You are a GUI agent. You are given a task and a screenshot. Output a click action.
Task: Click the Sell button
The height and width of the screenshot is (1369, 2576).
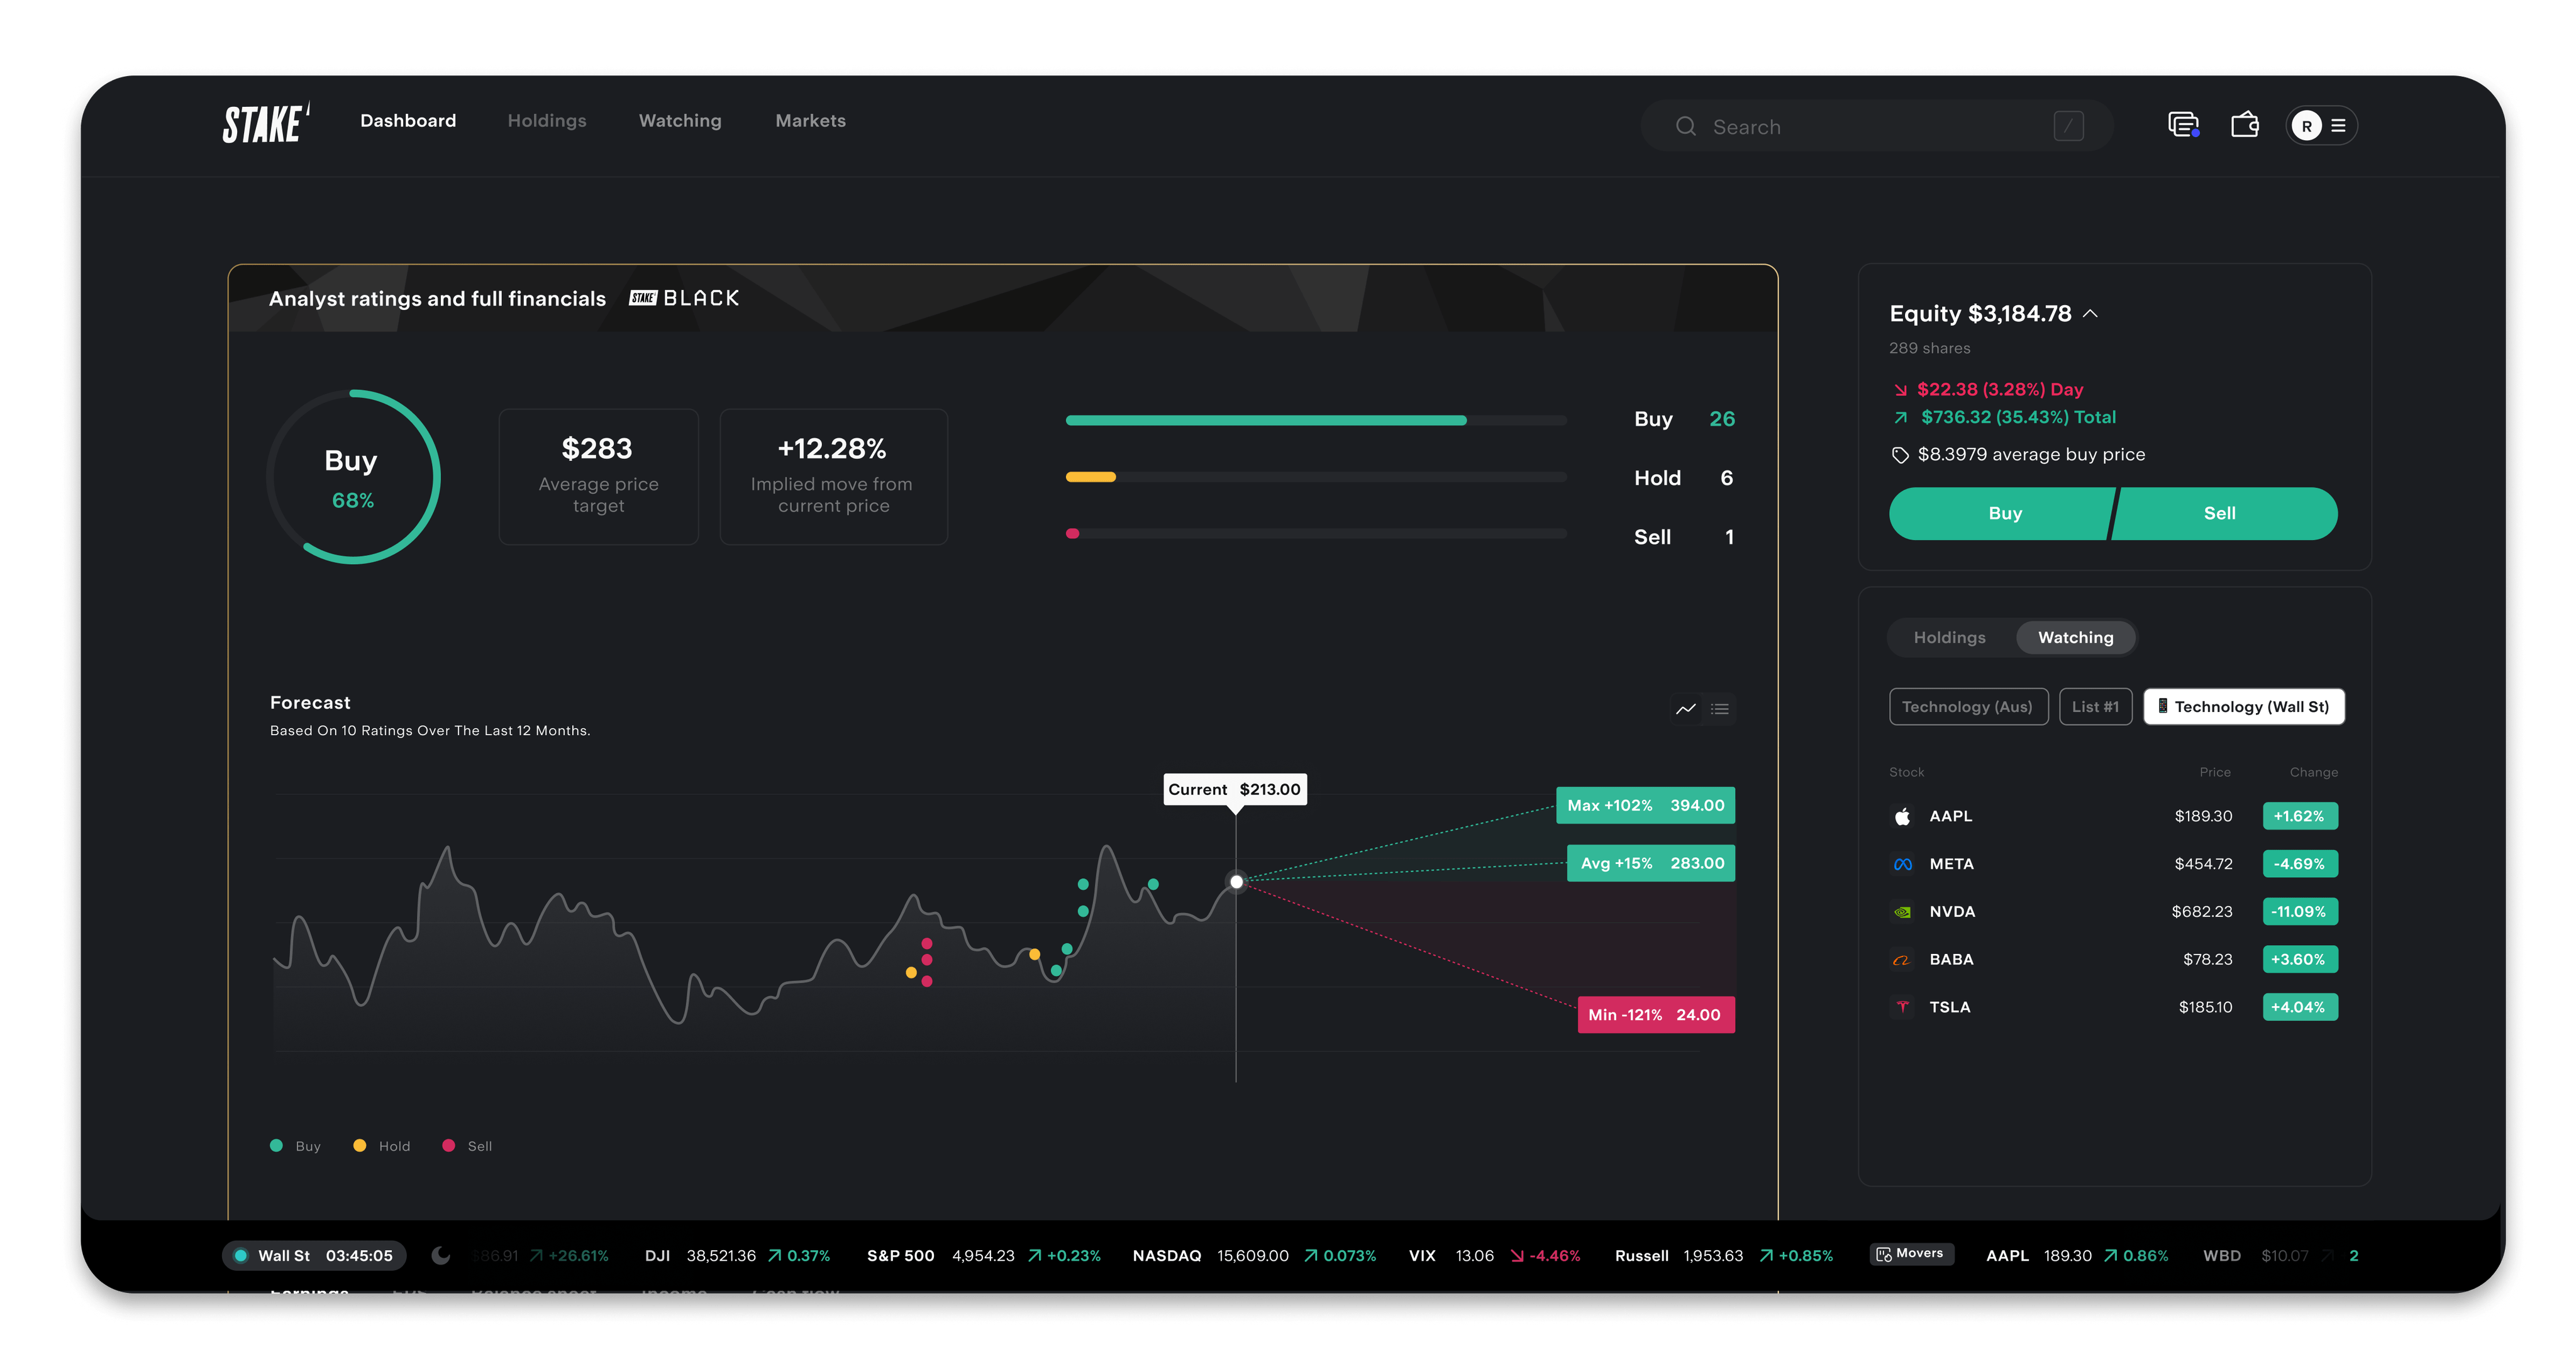click(2223, 514)
